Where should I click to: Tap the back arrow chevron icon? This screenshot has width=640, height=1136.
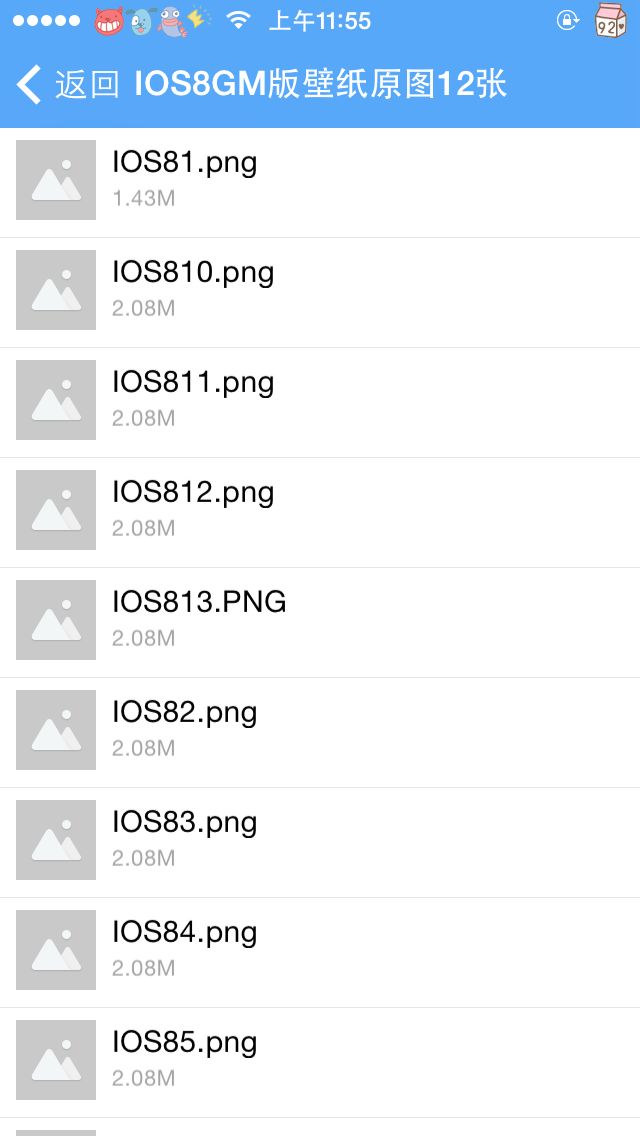[30, 85]
